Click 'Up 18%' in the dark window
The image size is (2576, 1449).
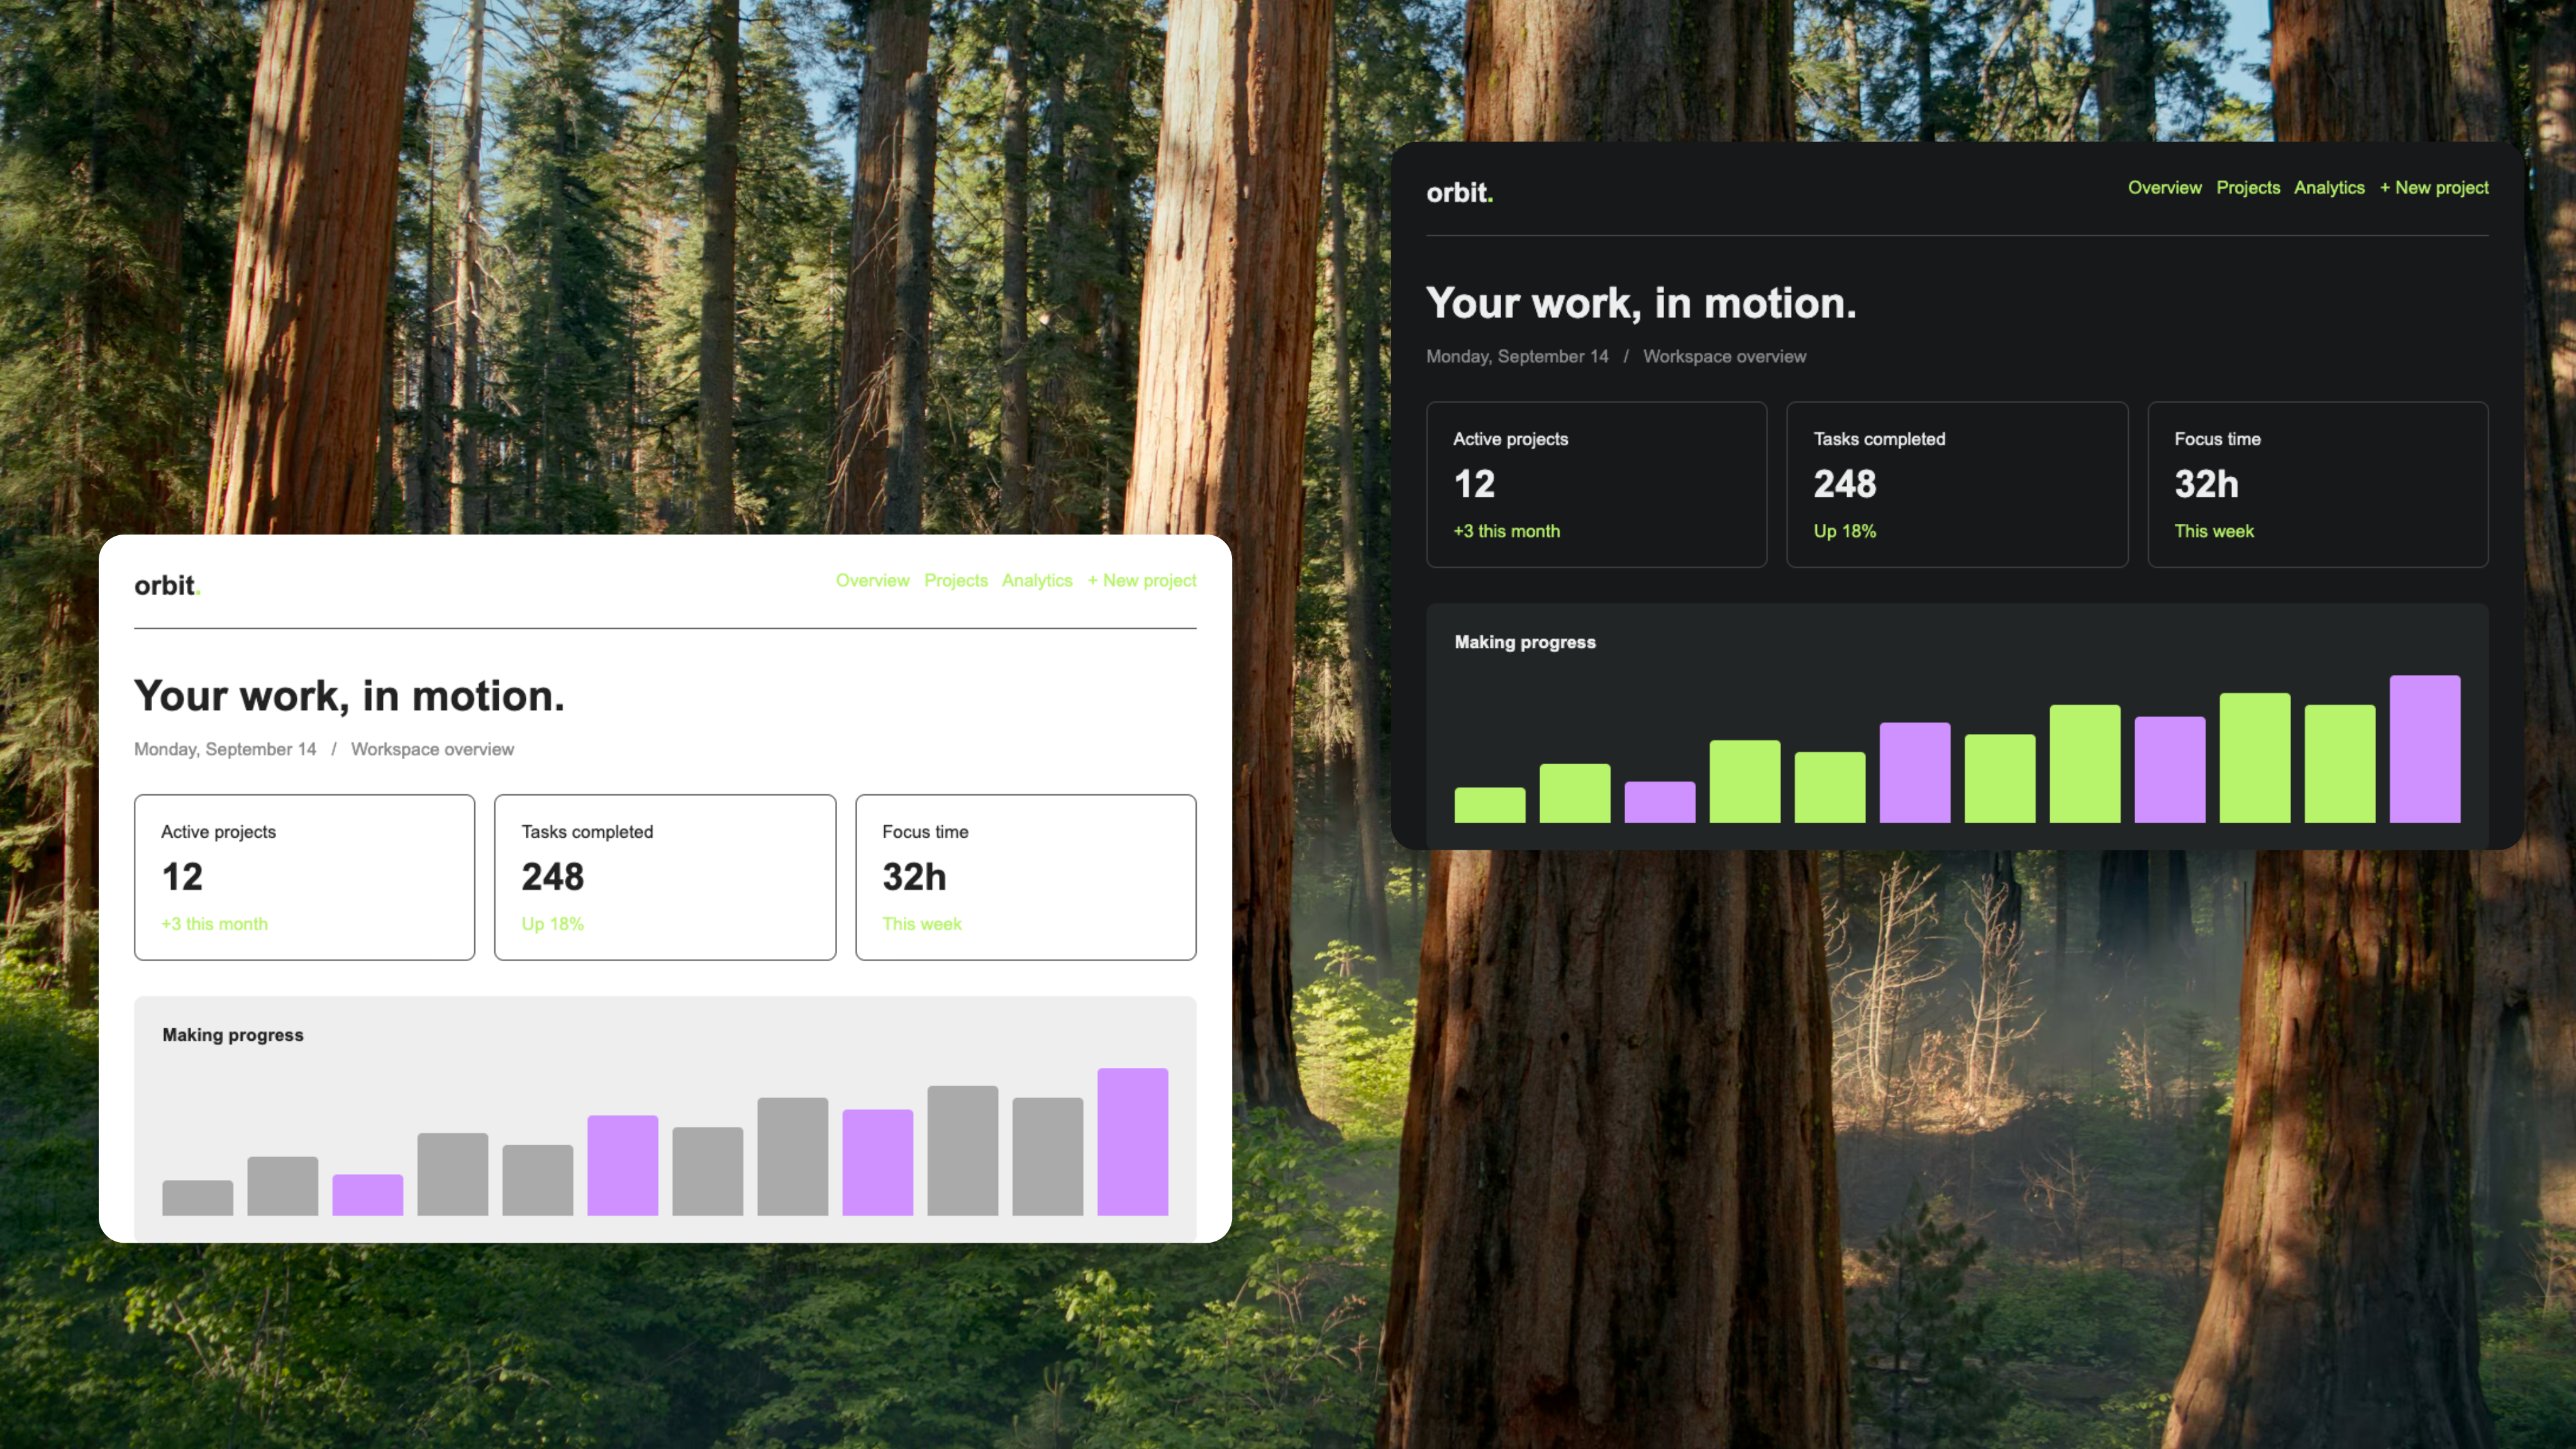1844,531
